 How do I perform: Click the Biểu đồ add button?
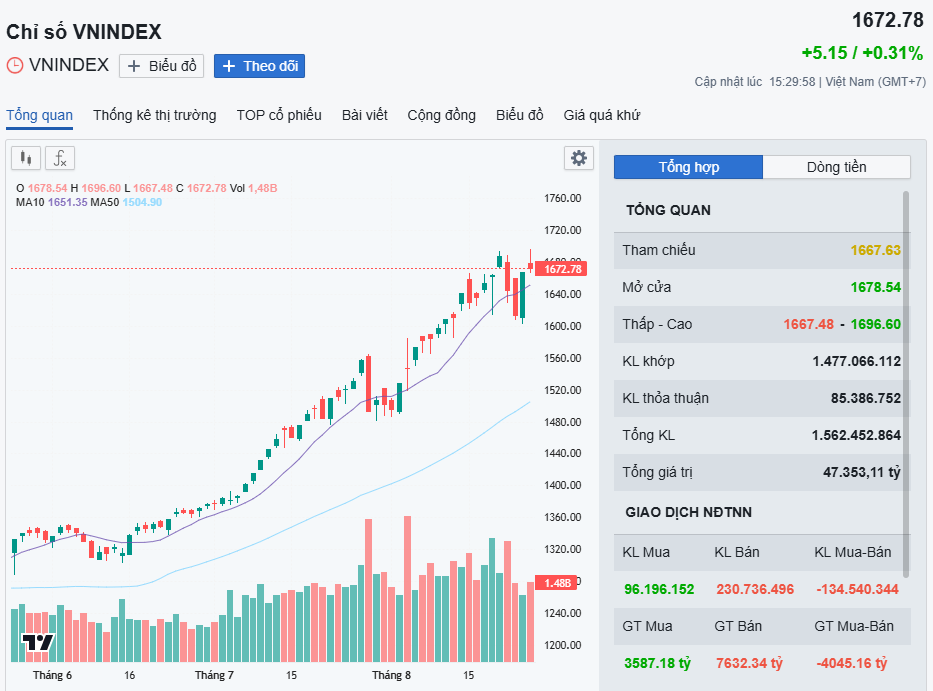pos(161,66)
